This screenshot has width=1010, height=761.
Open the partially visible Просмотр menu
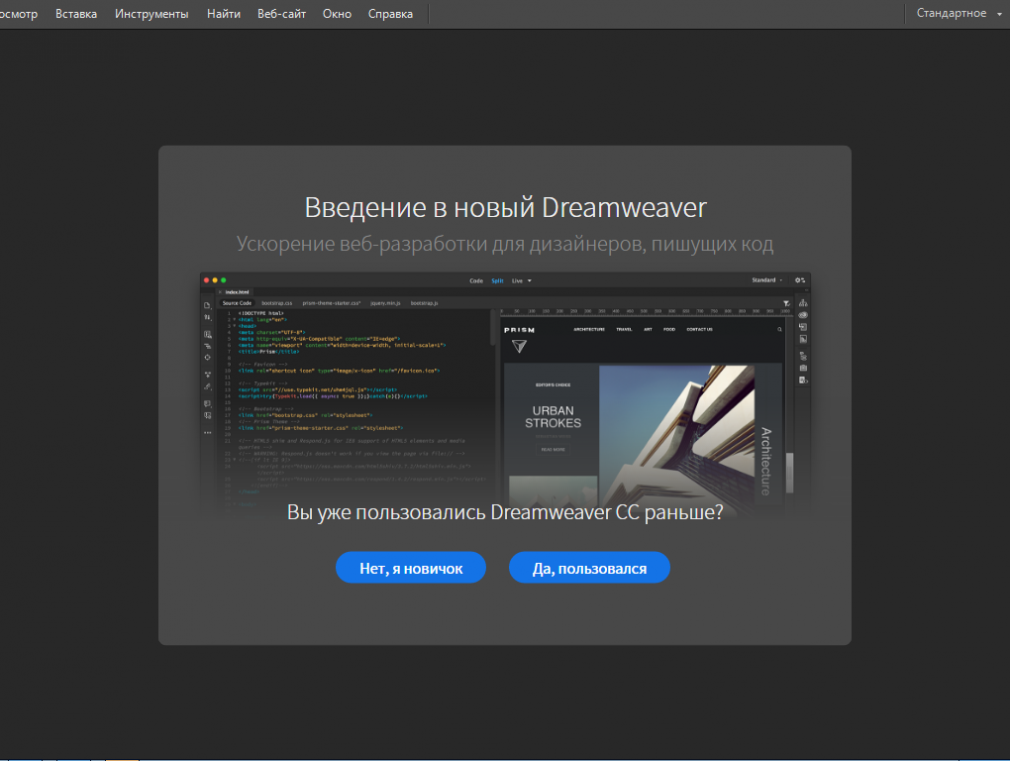click(19, 14)
